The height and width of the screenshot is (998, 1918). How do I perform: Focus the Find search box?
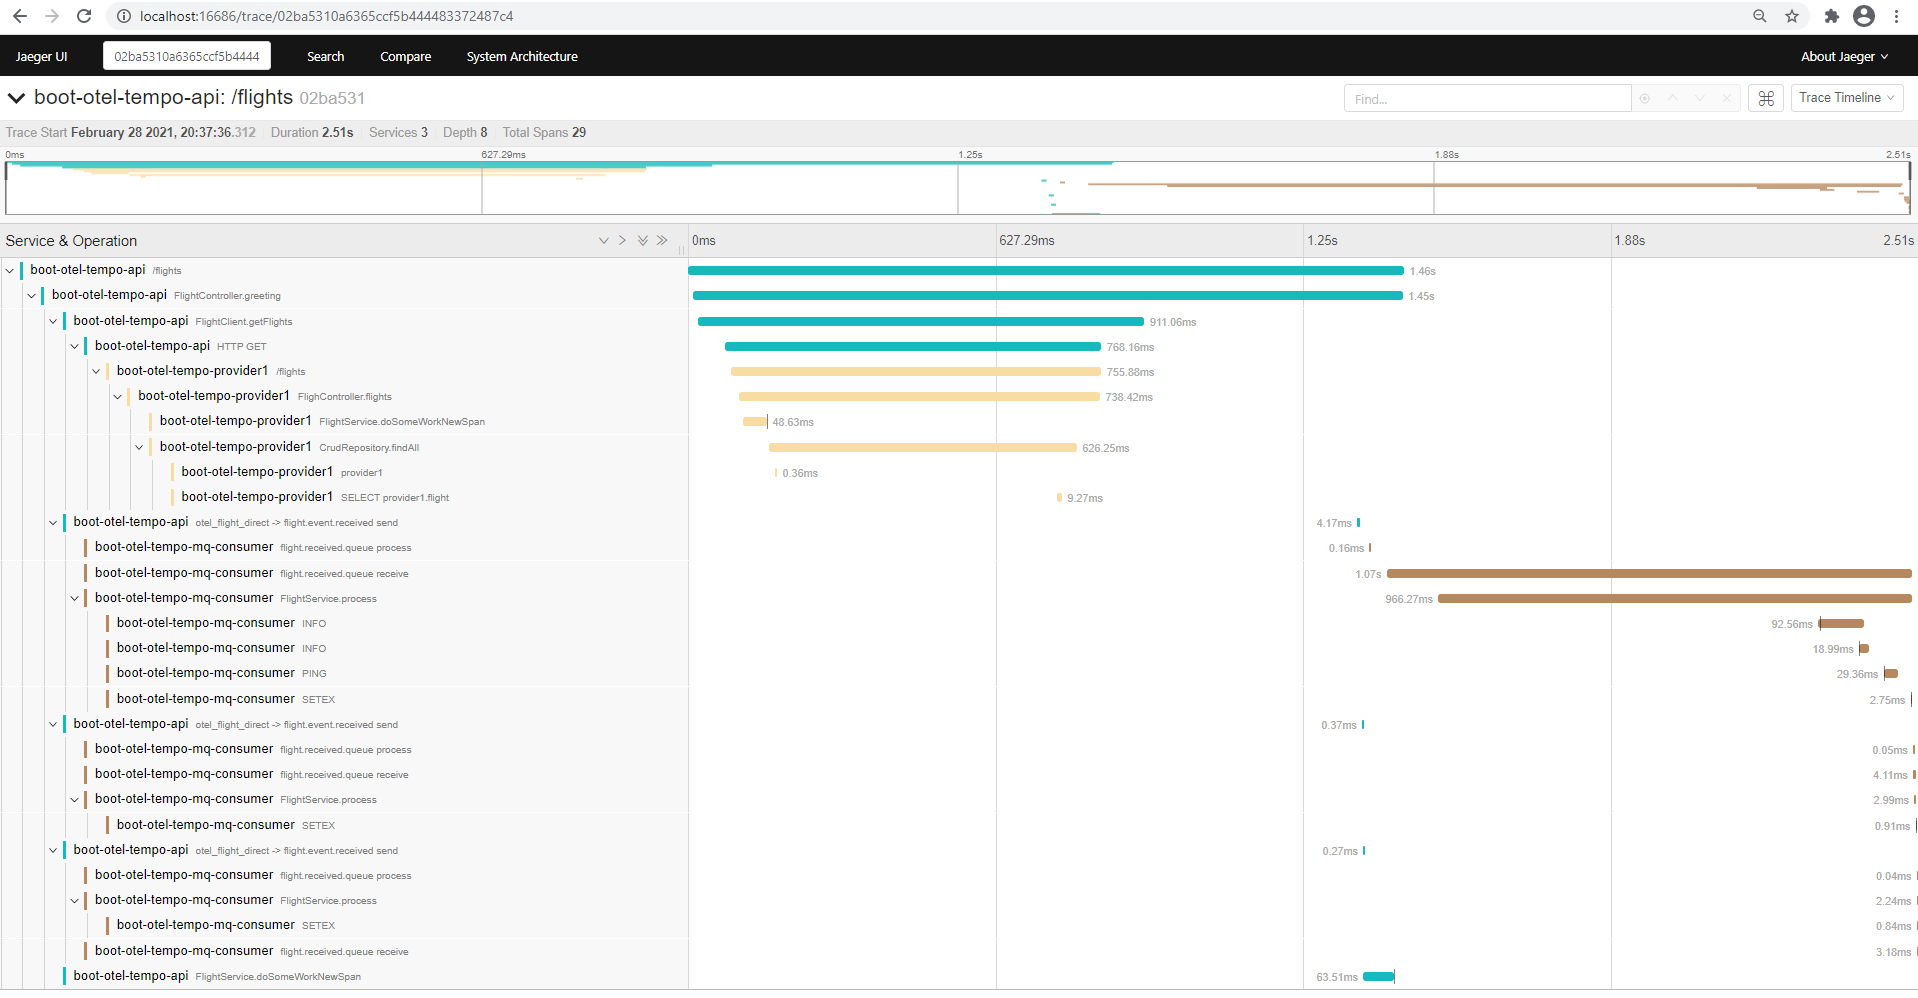(1487, 98)
